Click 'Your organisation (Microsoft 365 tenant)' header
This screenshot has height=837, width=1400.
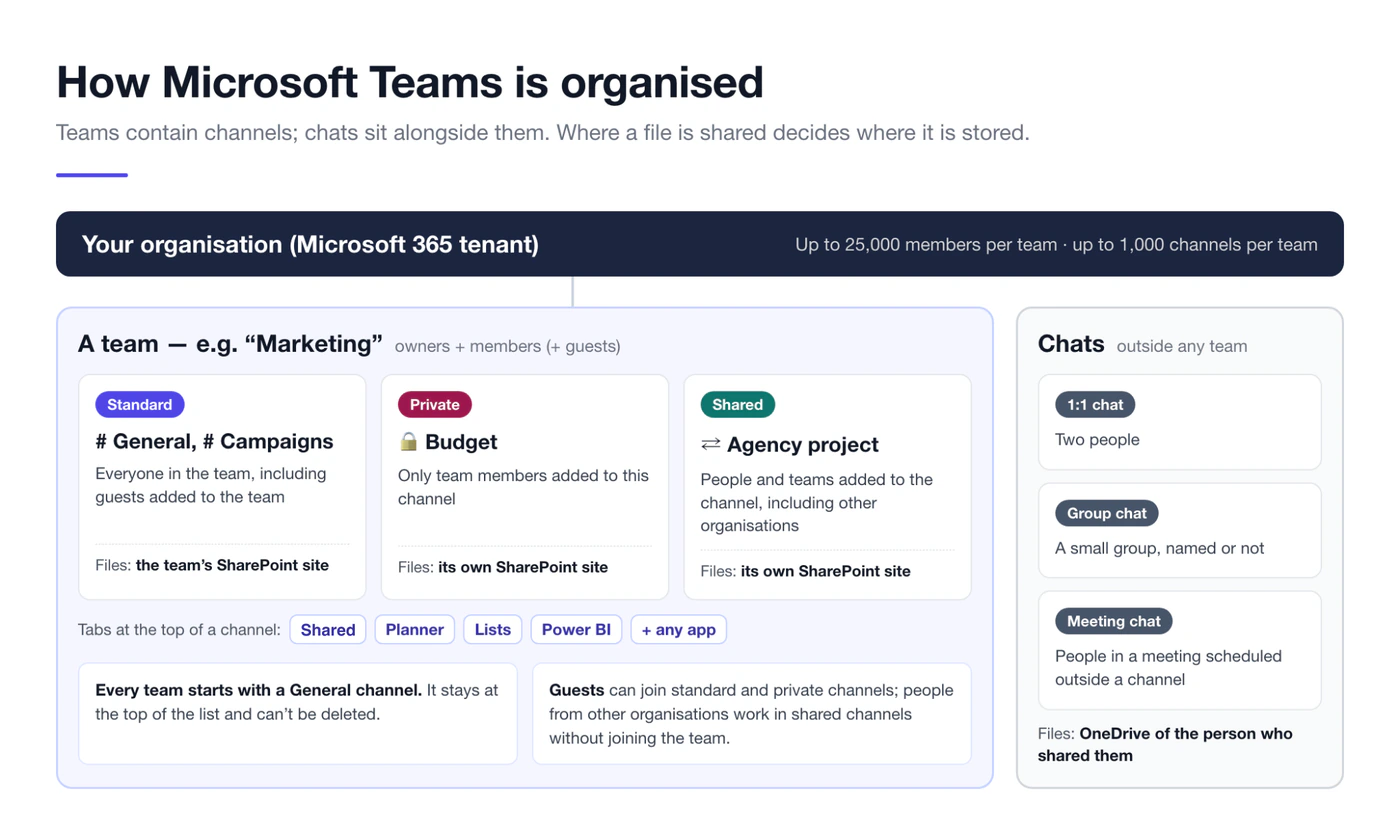[310, 244]
